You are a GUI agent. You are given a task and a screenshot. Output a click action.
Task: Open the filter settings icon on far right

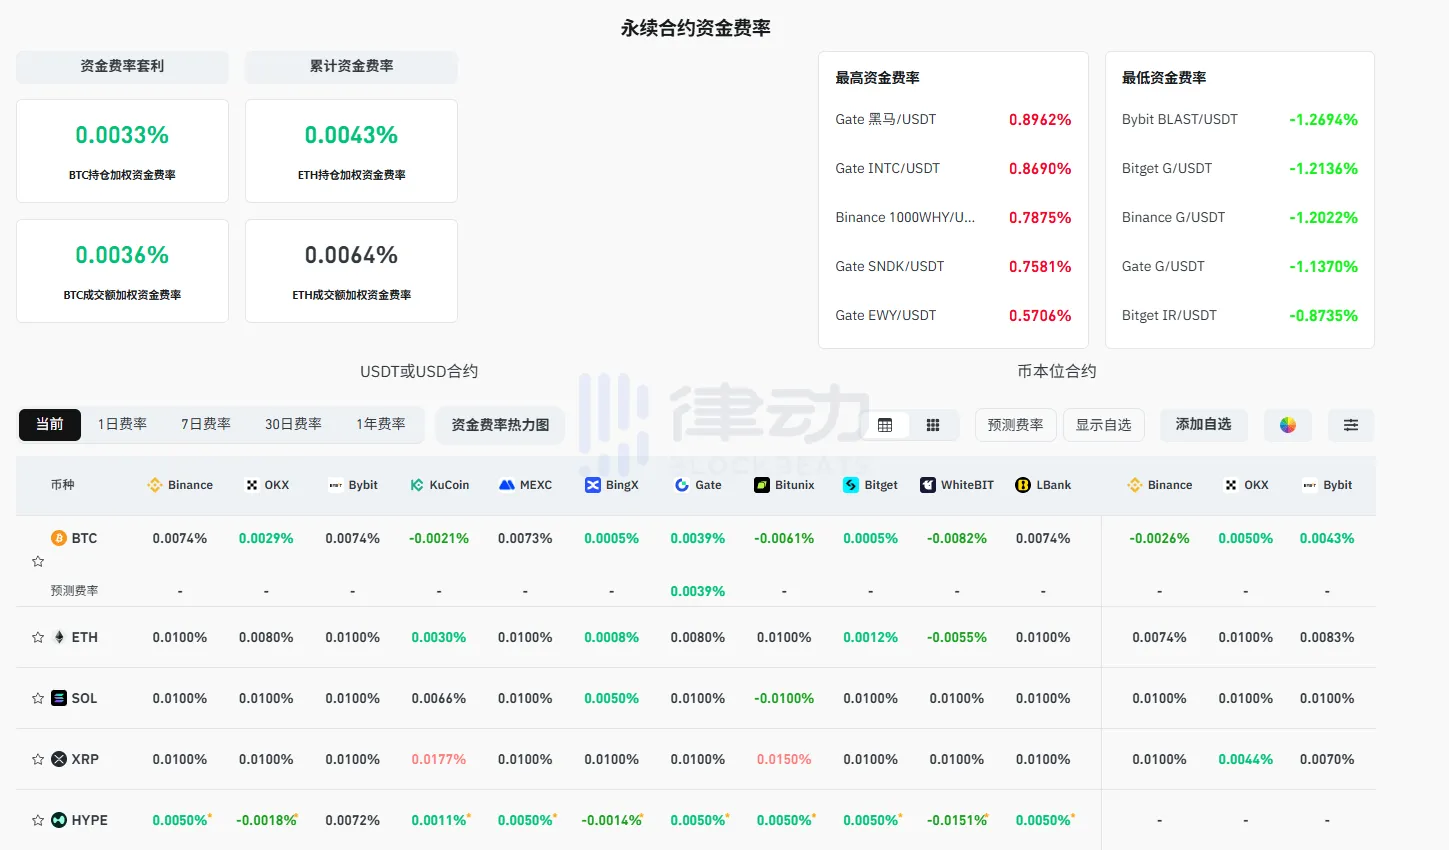1350,424
